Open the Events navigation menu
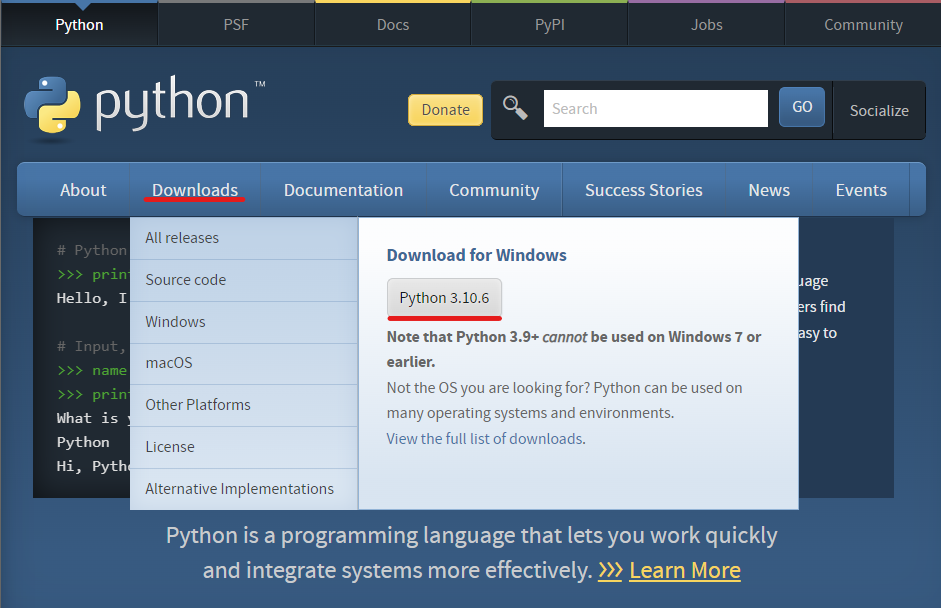 tap(861, 190)
